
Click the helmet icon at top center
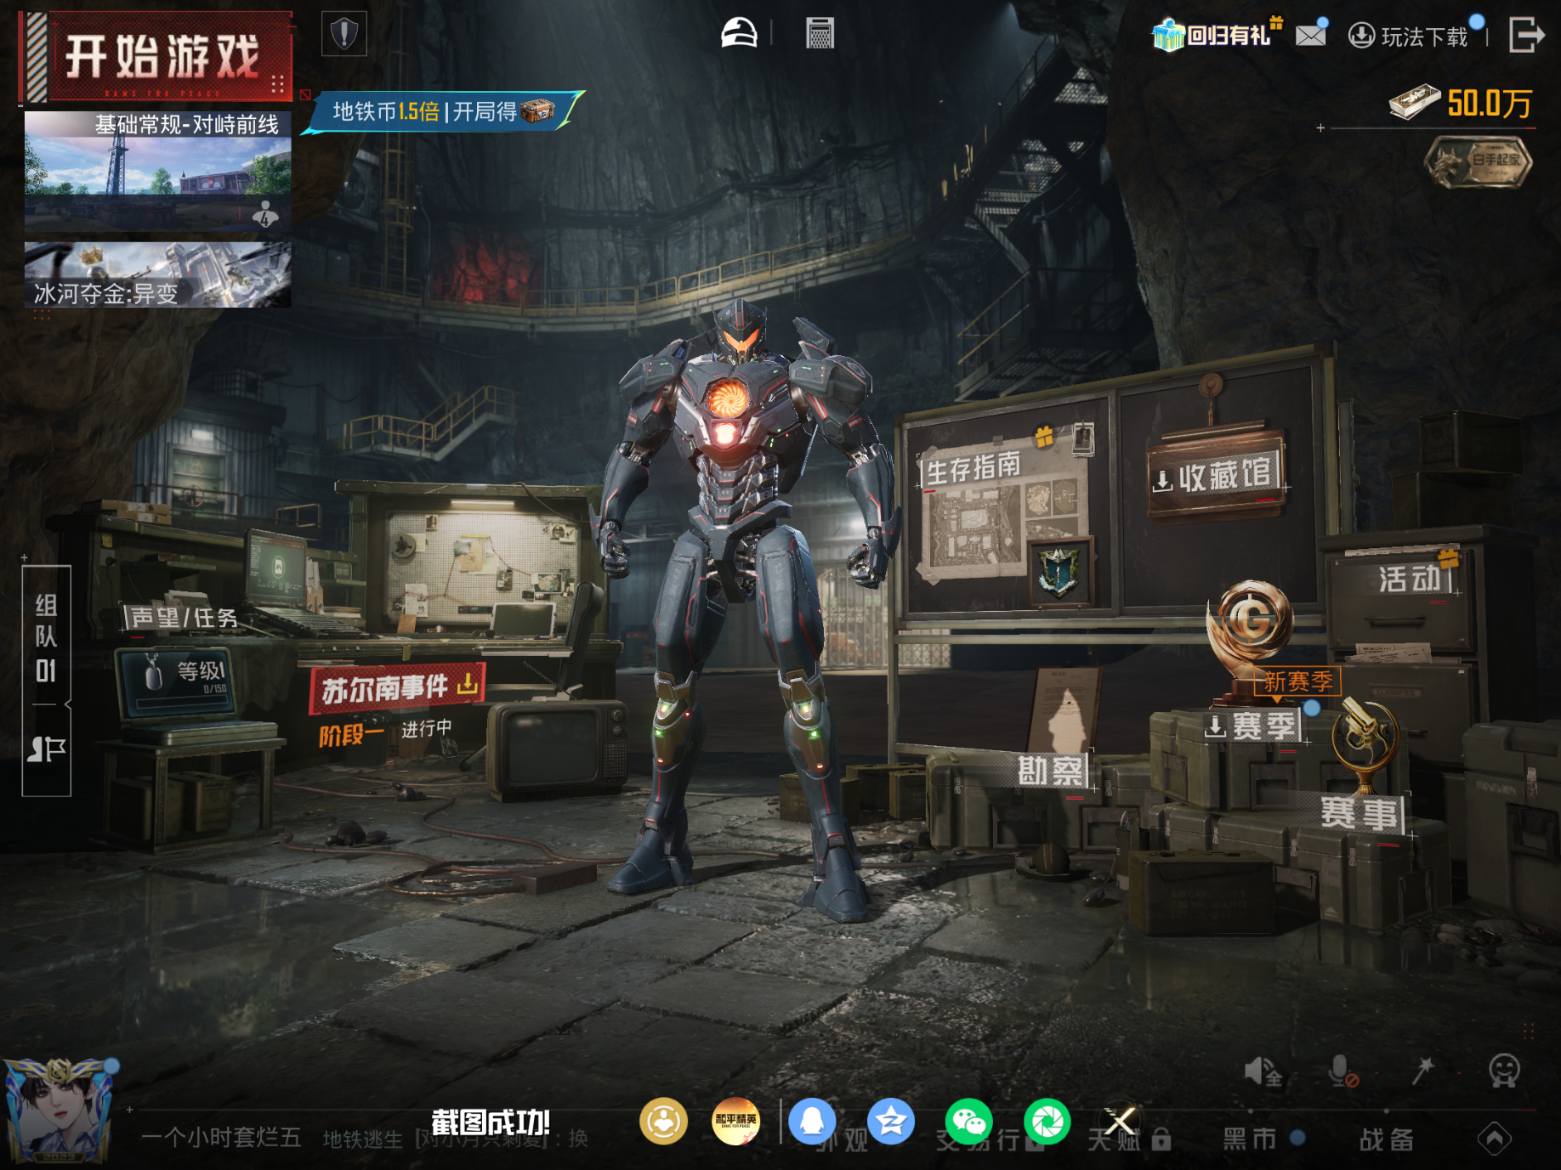(739, 33)
